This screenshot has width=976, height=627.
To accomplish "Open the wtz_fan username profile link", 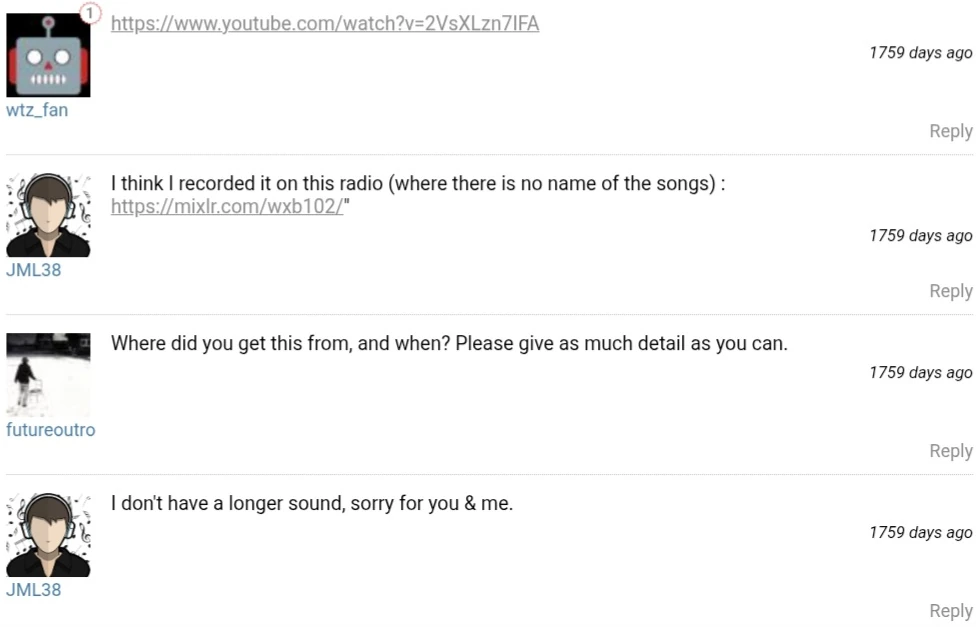I will [37, 110].
